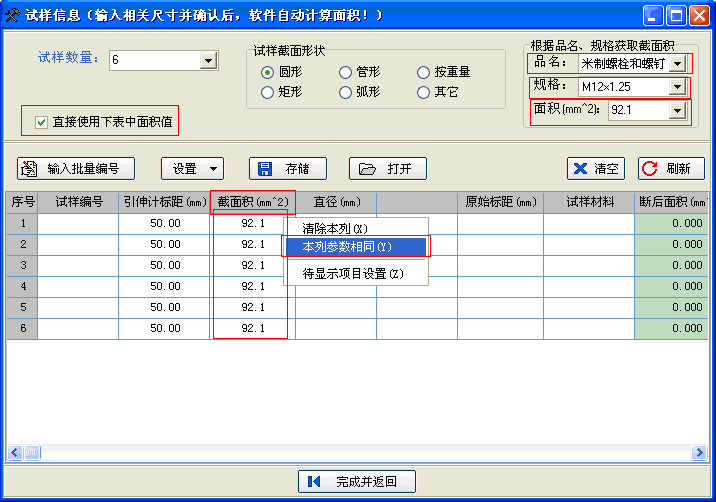Choose 待显示项目设置 from context menu
The image size is (716, 502).
[353, 273]
